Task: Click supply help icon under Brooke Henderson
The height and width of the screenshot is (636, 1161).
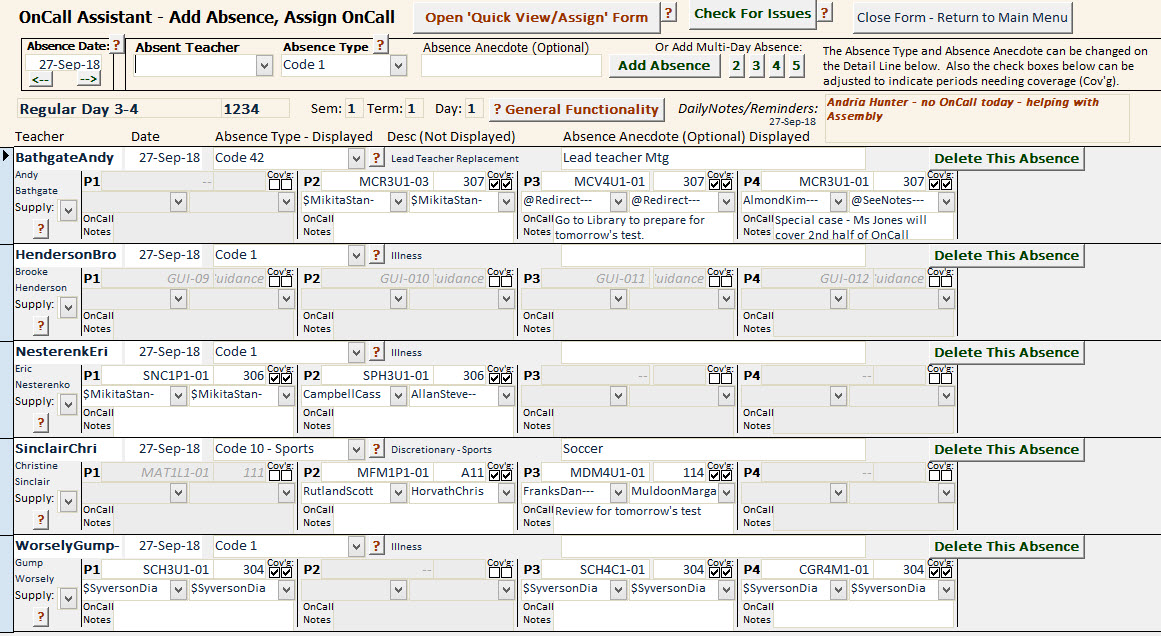Action: (41, 326)
